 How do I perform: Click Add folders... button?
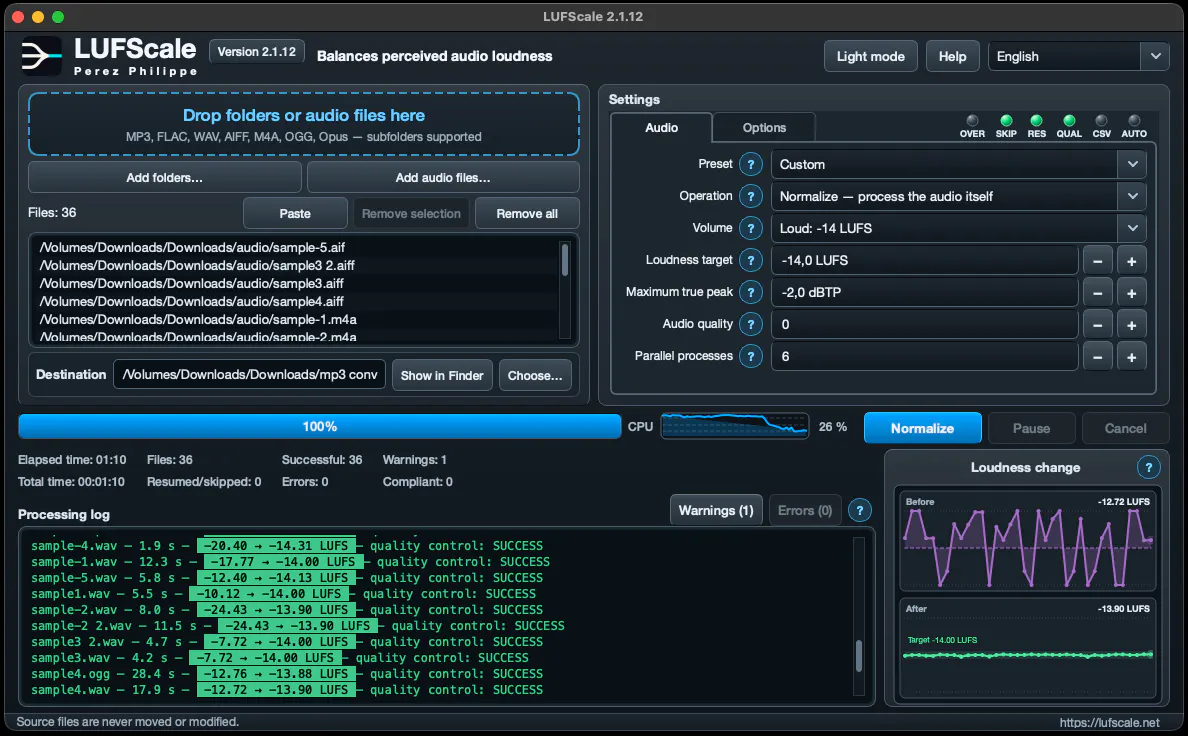(164, 177)
